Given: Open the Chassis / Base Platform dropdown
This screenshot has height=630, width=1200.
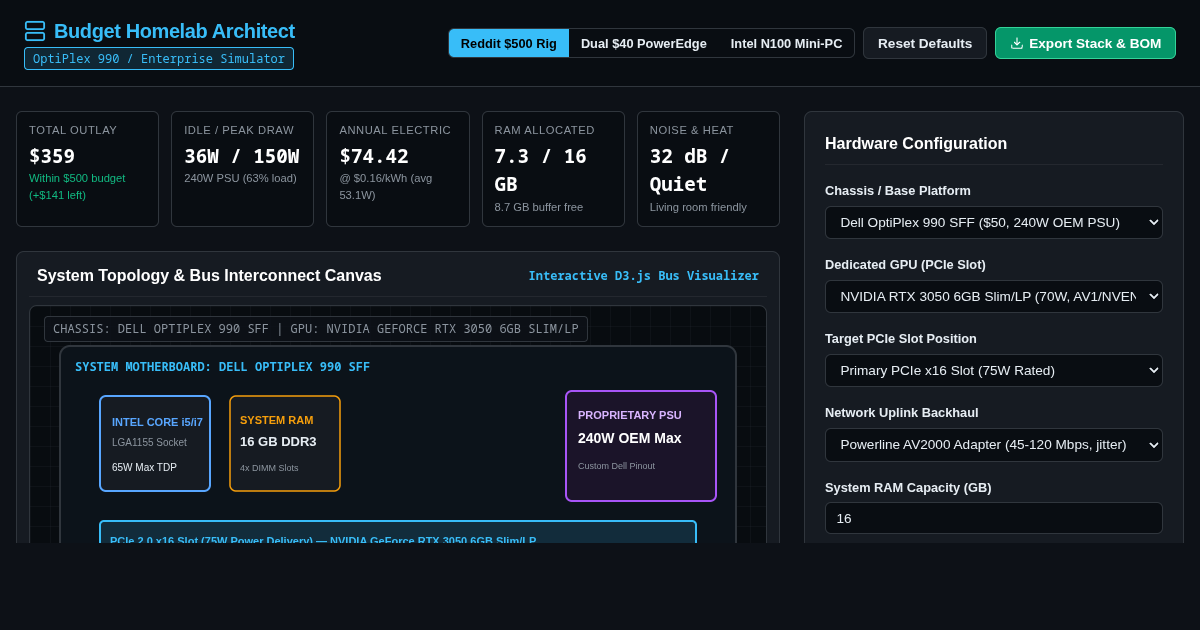Looking at the screenshot, I should (994, 222).
